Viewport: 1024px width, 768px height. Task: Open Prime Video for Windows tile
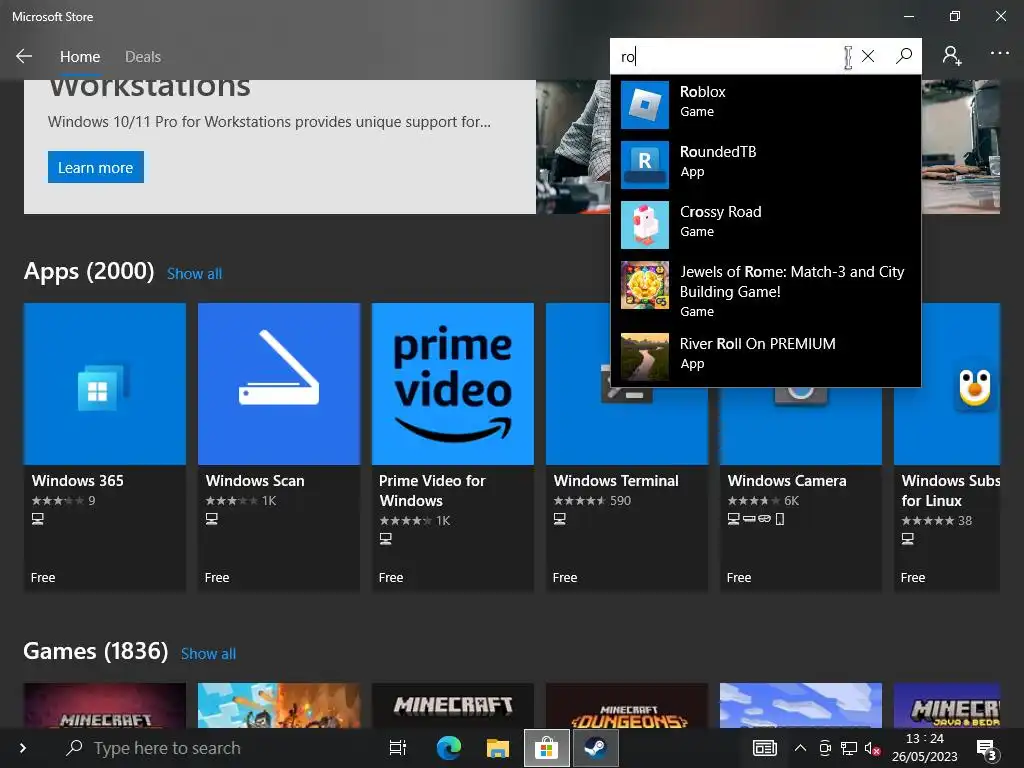453,447
